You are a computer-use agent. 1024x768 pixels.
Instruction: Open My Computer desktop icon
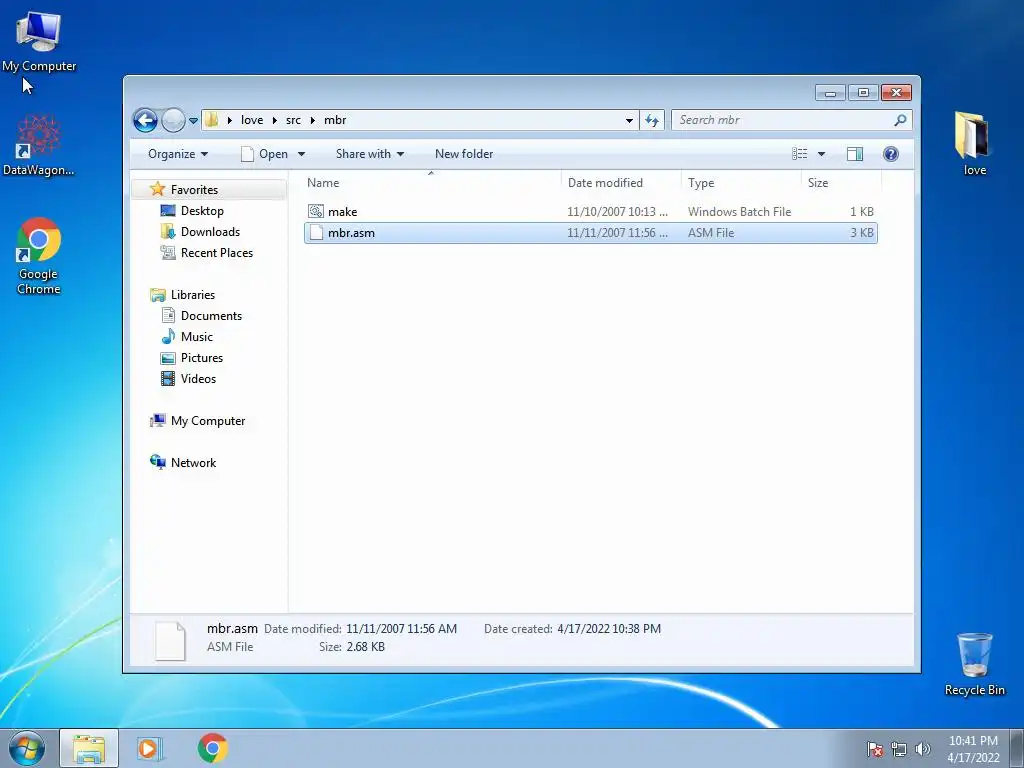click(39, 42)
